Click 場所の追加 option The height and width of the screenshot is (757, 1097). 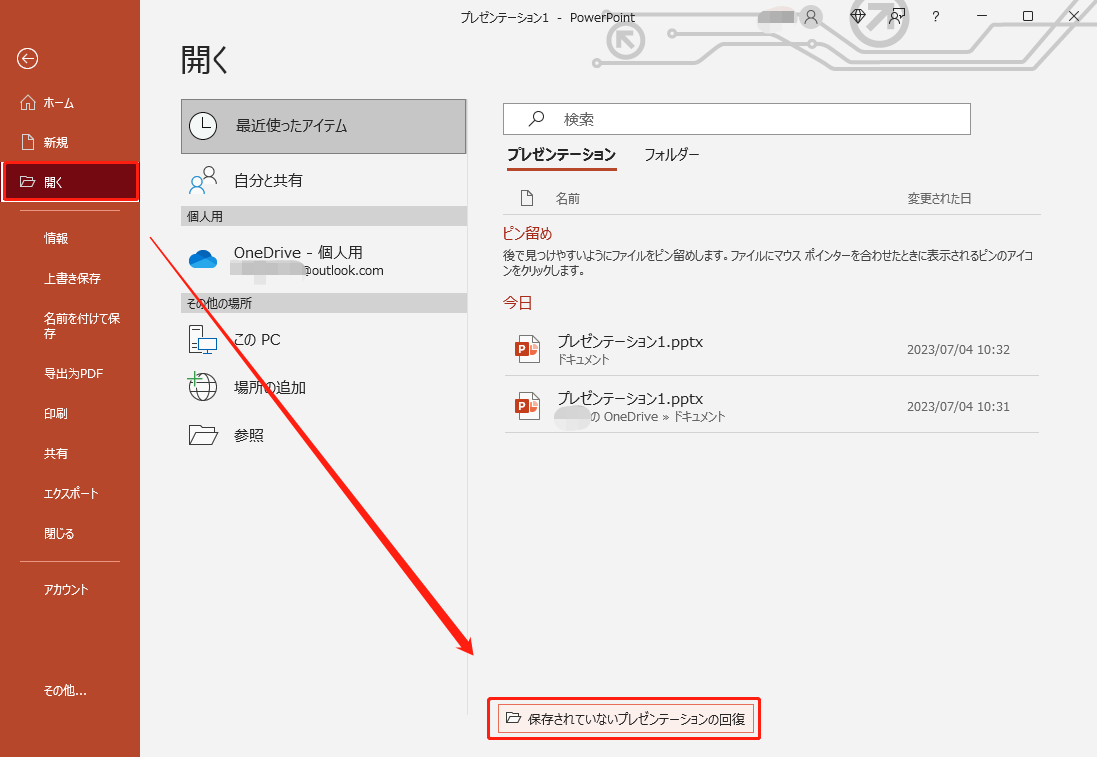pyautogui.click(x=323, y=387)
